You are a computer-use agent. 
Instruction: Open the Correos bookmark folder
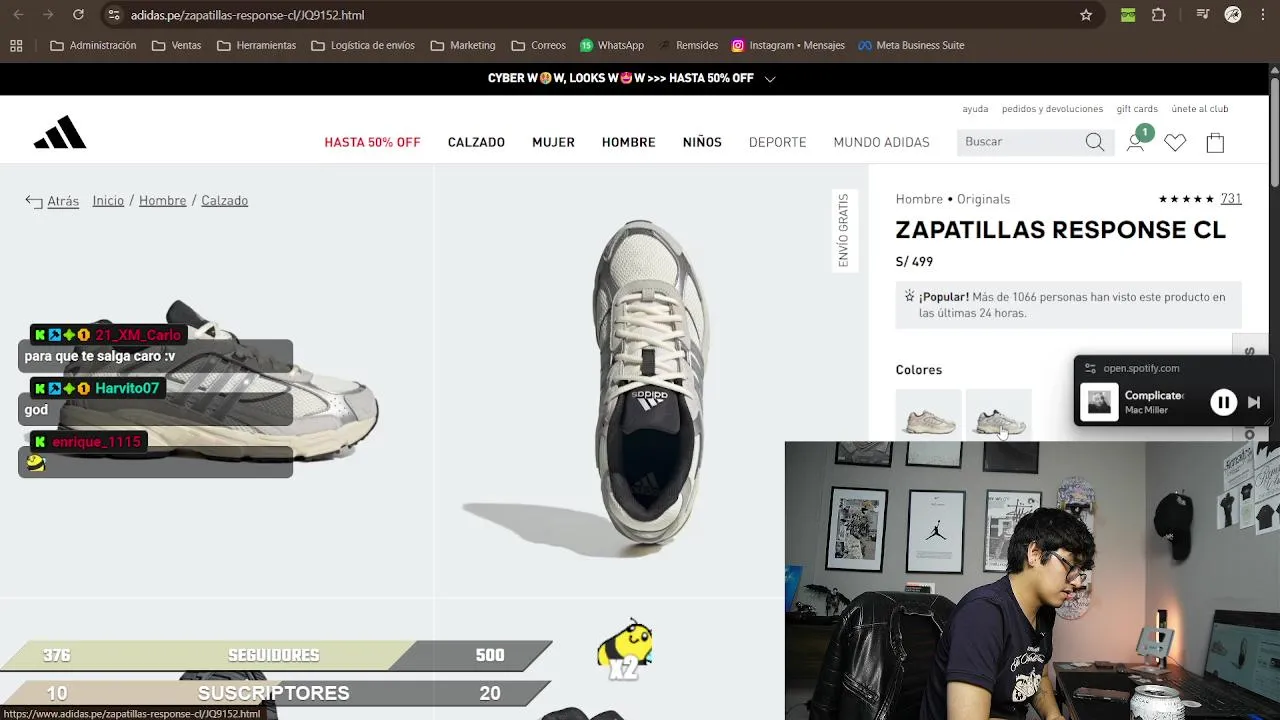pyautogui.click(x=538, y=45)
